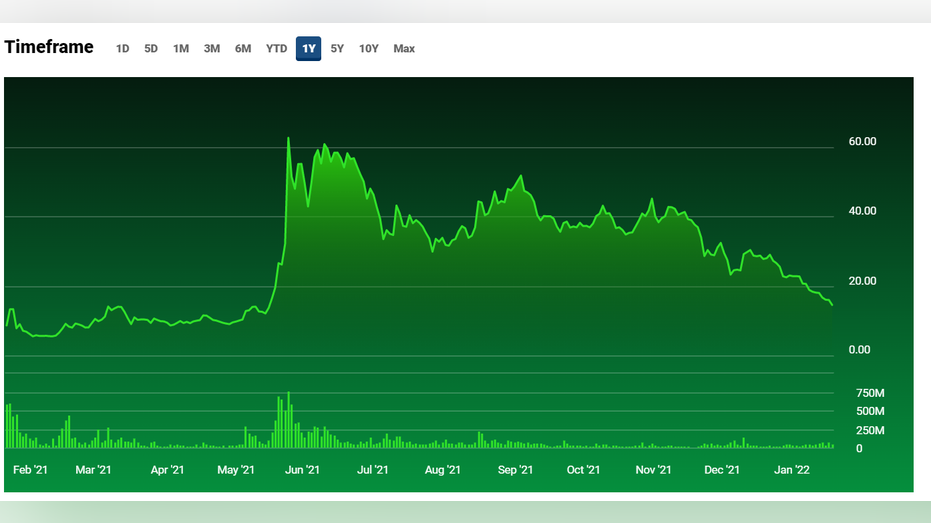Image resolution: width=931 pixels, height=523 pixels.
Task: Click the tallest volume bar near Jun '21
Action: pyautogui.click(x=289, y=420)
